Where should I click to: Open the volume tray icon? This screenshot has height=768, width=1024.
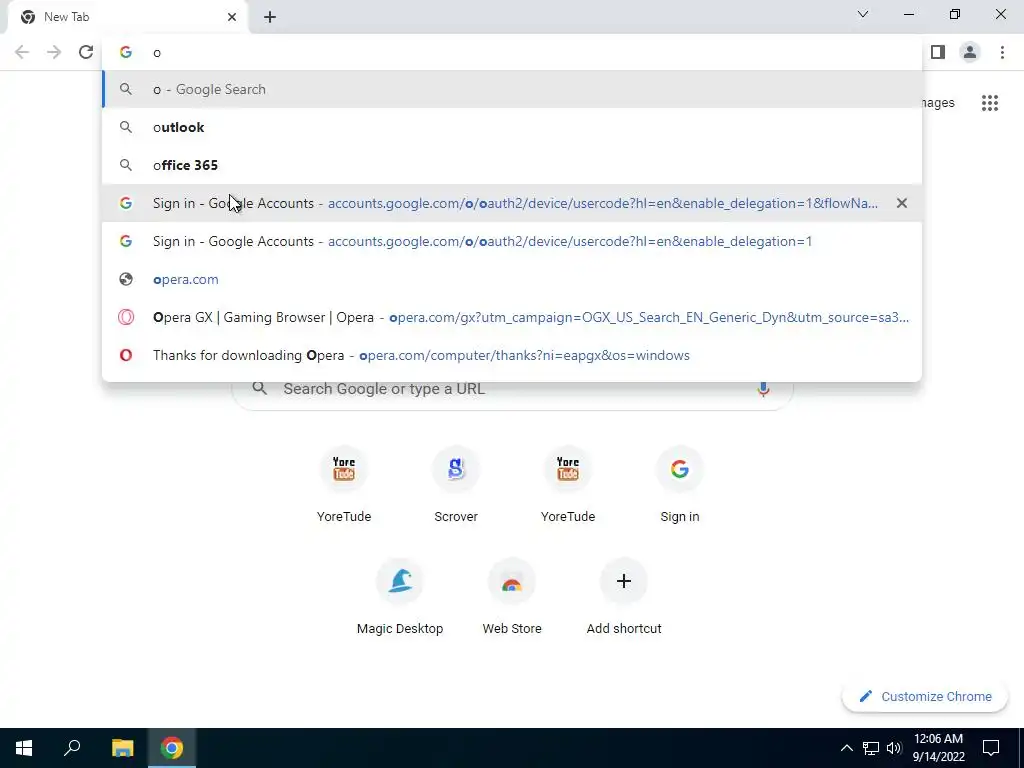(x=894, y=748)
